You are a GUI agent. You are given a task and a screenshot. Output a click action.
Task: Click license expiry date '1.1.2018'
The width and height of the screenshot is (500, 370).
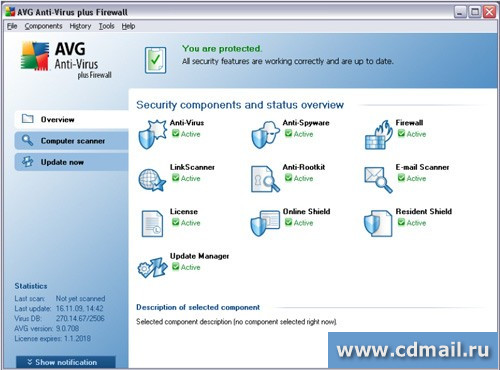tap(77, 338)
